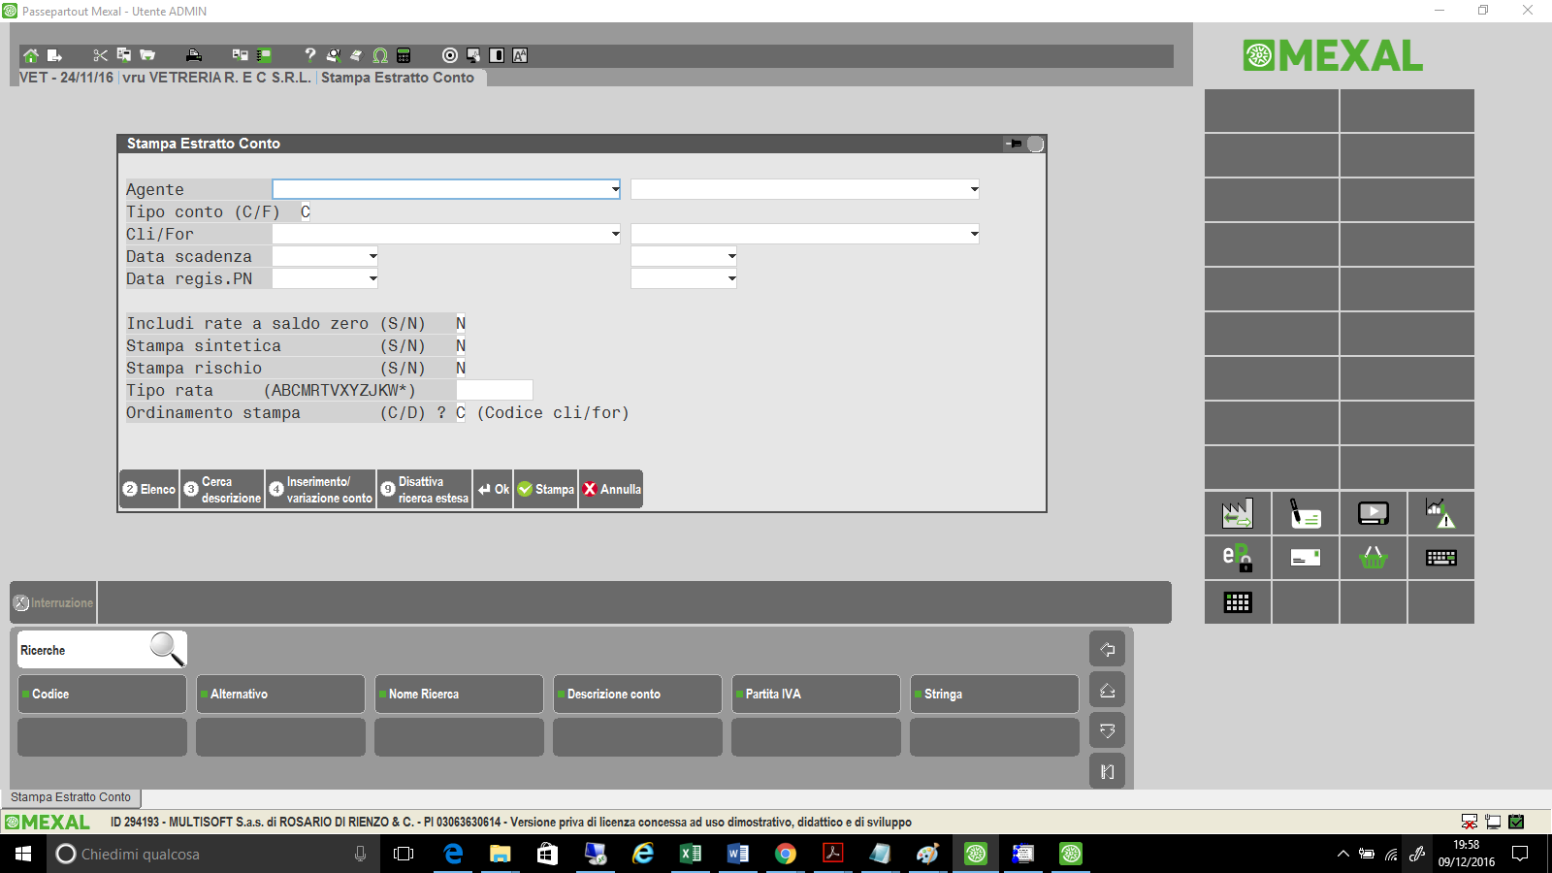Click the 'Includi rate a saldo zero' S/N field
1552x873 pixels.
(x=461, y=324)
